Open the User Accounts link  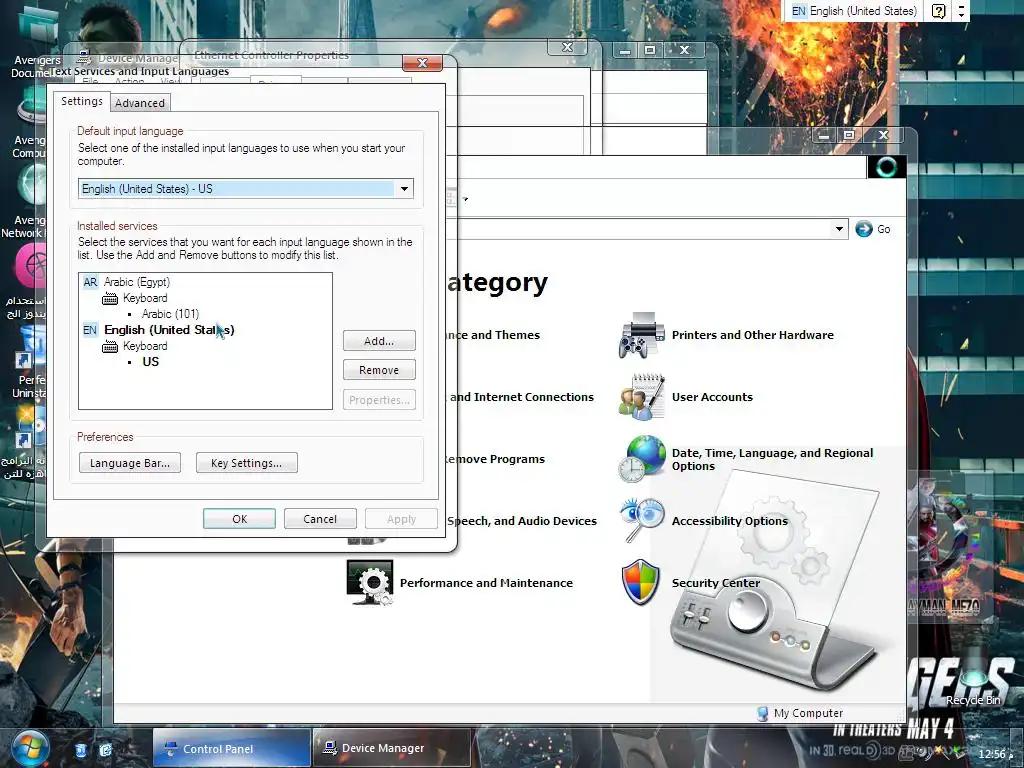(712, 397)
